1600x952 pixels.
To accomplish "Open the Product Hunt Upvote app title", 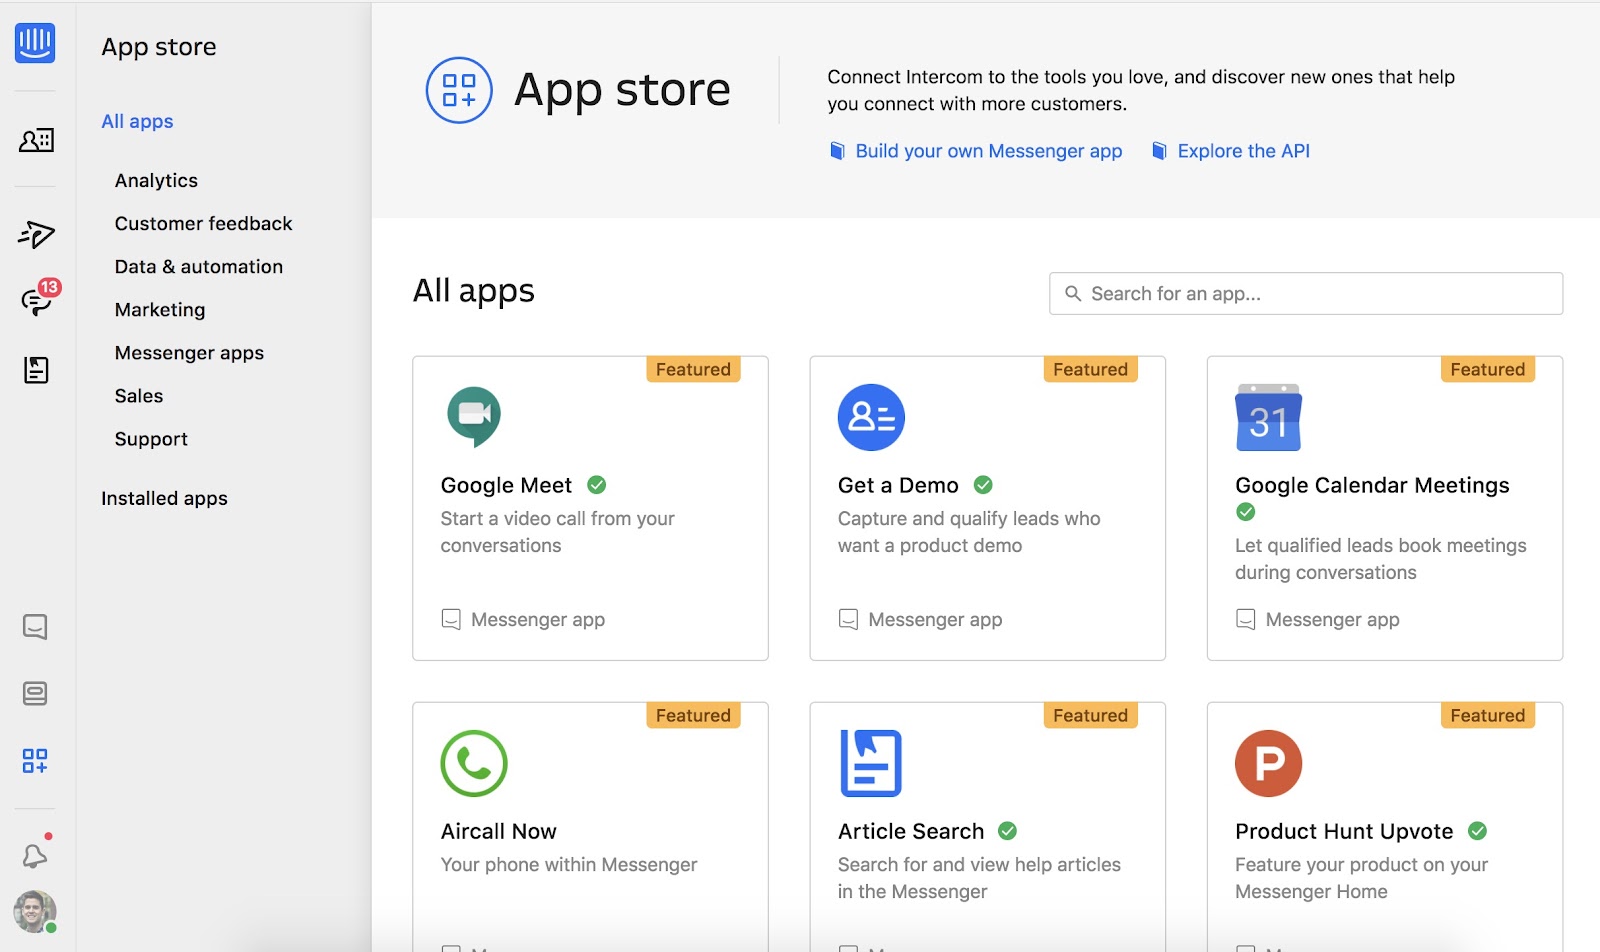I will [x=1344, y=831].
